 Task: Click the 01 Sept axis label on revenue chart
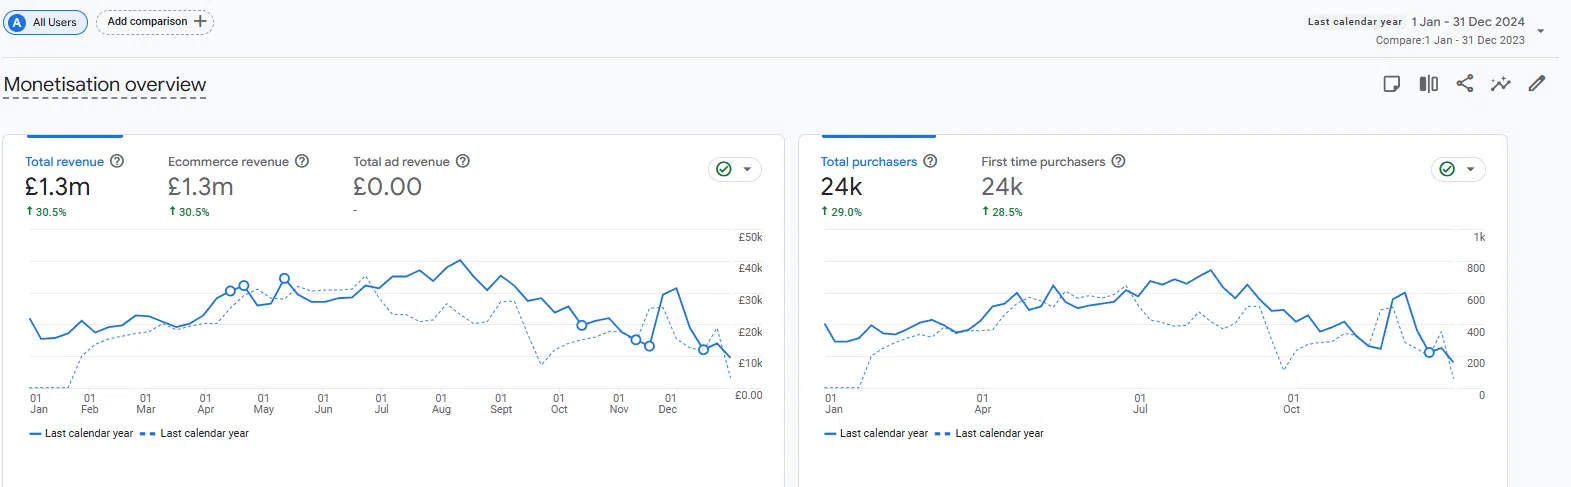[501, 404]
